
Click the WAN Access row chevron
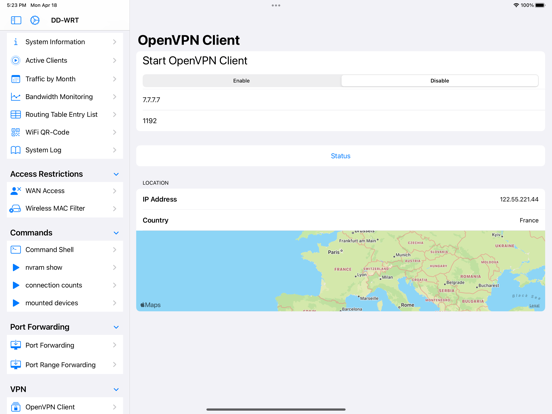click(x=114, y=191)
